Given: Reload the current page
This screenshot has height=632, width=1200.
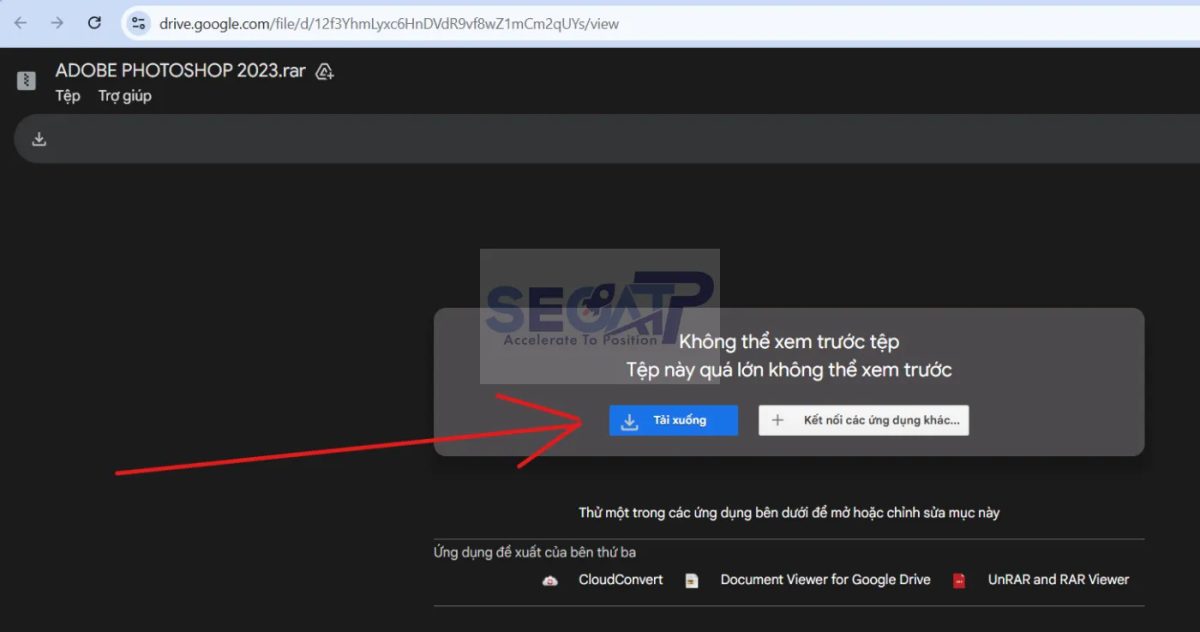Looking at the screenshot, I should [94, 23].
